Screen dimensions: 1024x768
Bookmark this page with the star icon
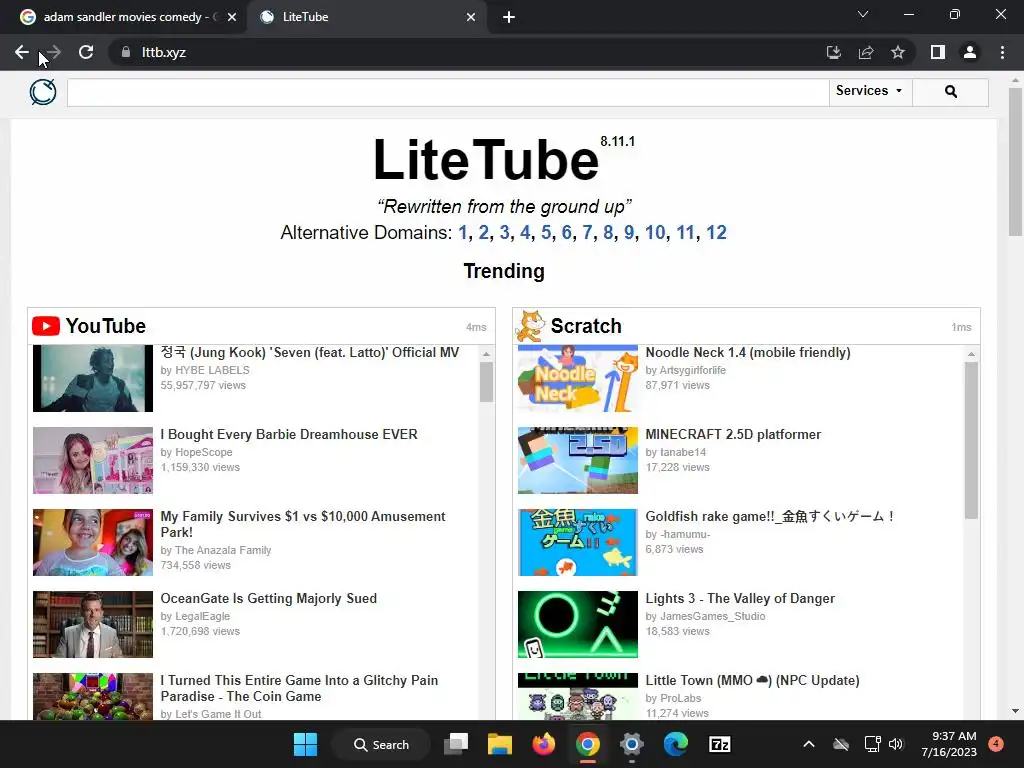click(898, 52)
